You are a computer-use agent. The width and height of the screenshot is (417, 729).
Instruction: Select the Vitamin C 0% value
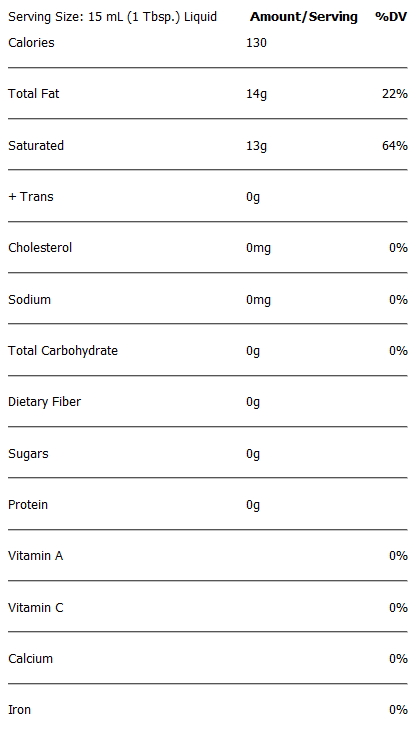click(398, 608)
